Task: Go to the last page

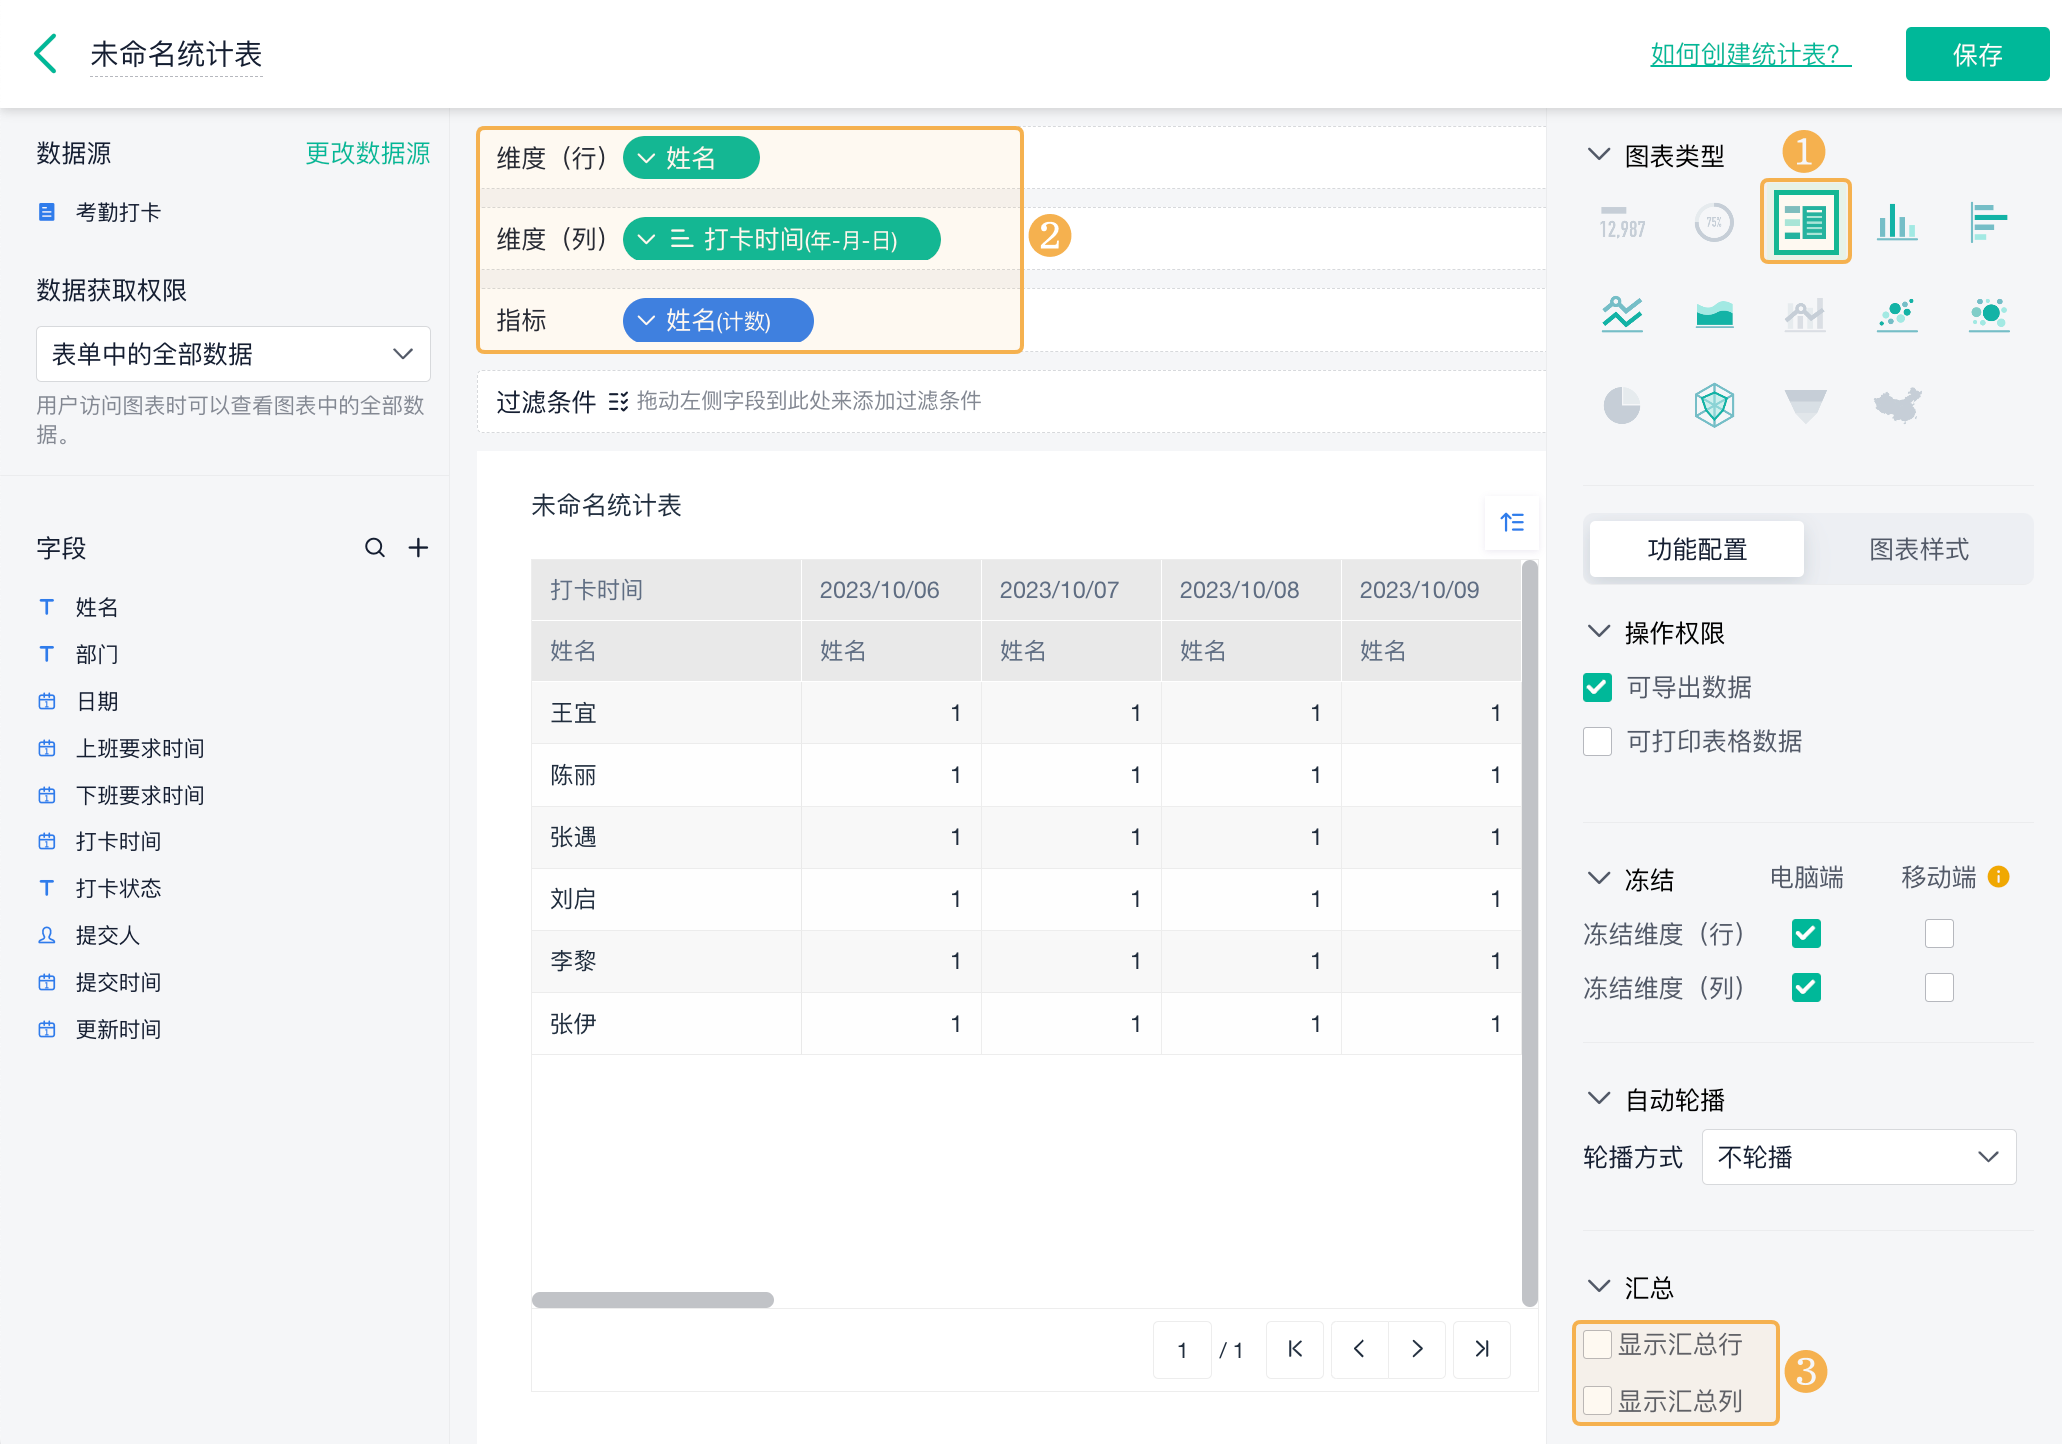Action: pyautogui.click(x=1482, y=1349)
